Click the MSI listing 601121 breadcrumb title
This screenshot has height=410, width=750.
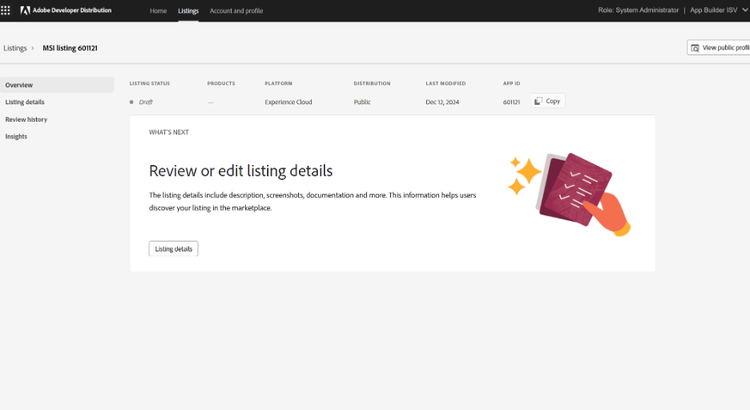point(70,48)
